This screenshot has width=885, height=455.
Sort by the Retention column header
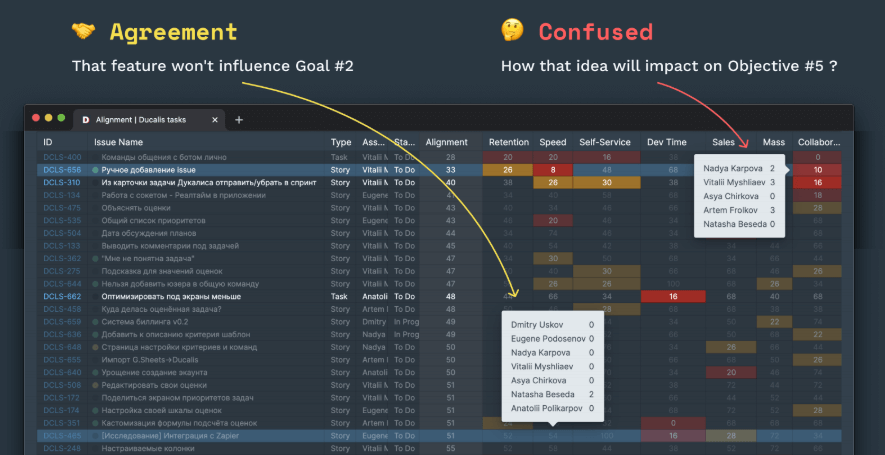click(x=508, y=143)
